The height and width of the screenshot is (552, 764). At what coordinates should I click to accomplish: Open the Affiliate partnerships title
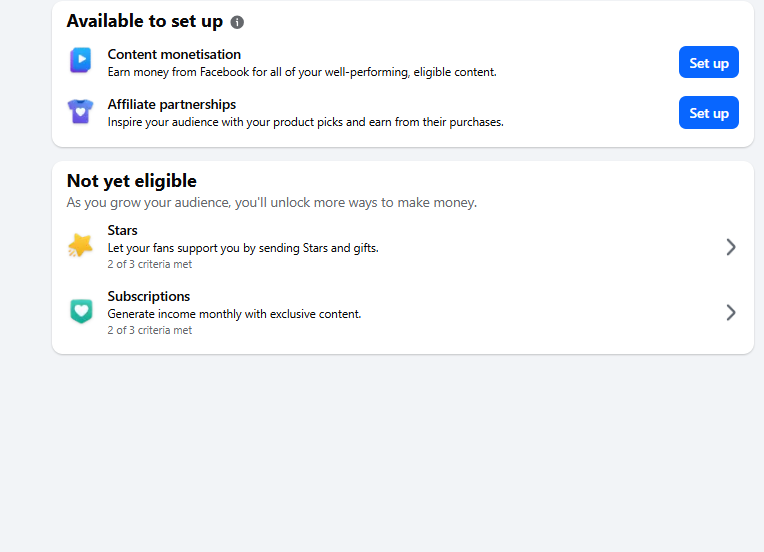(x=172, y=104)
